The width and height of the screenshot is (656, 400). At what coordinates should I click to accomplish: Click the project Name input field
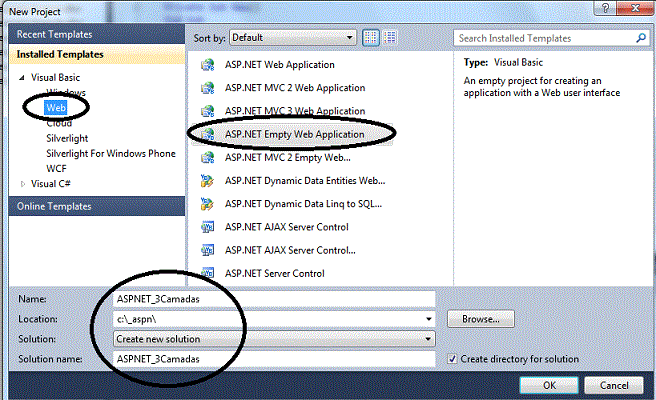274,299
